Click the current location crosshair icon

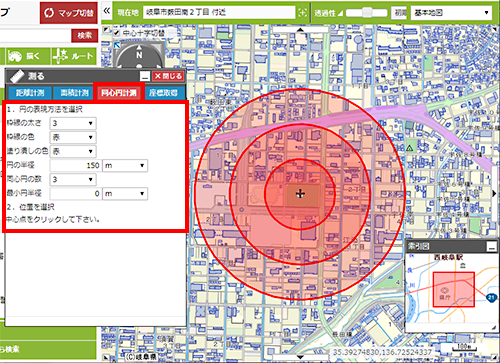click(x=302, y=13)
